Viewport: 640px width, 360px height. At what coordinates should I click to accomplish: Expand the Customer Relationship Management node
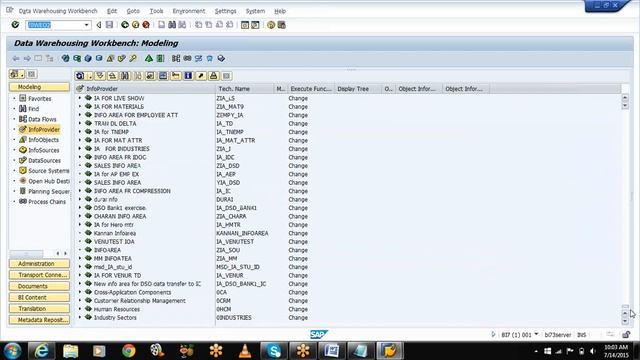(x=80, y=300)
